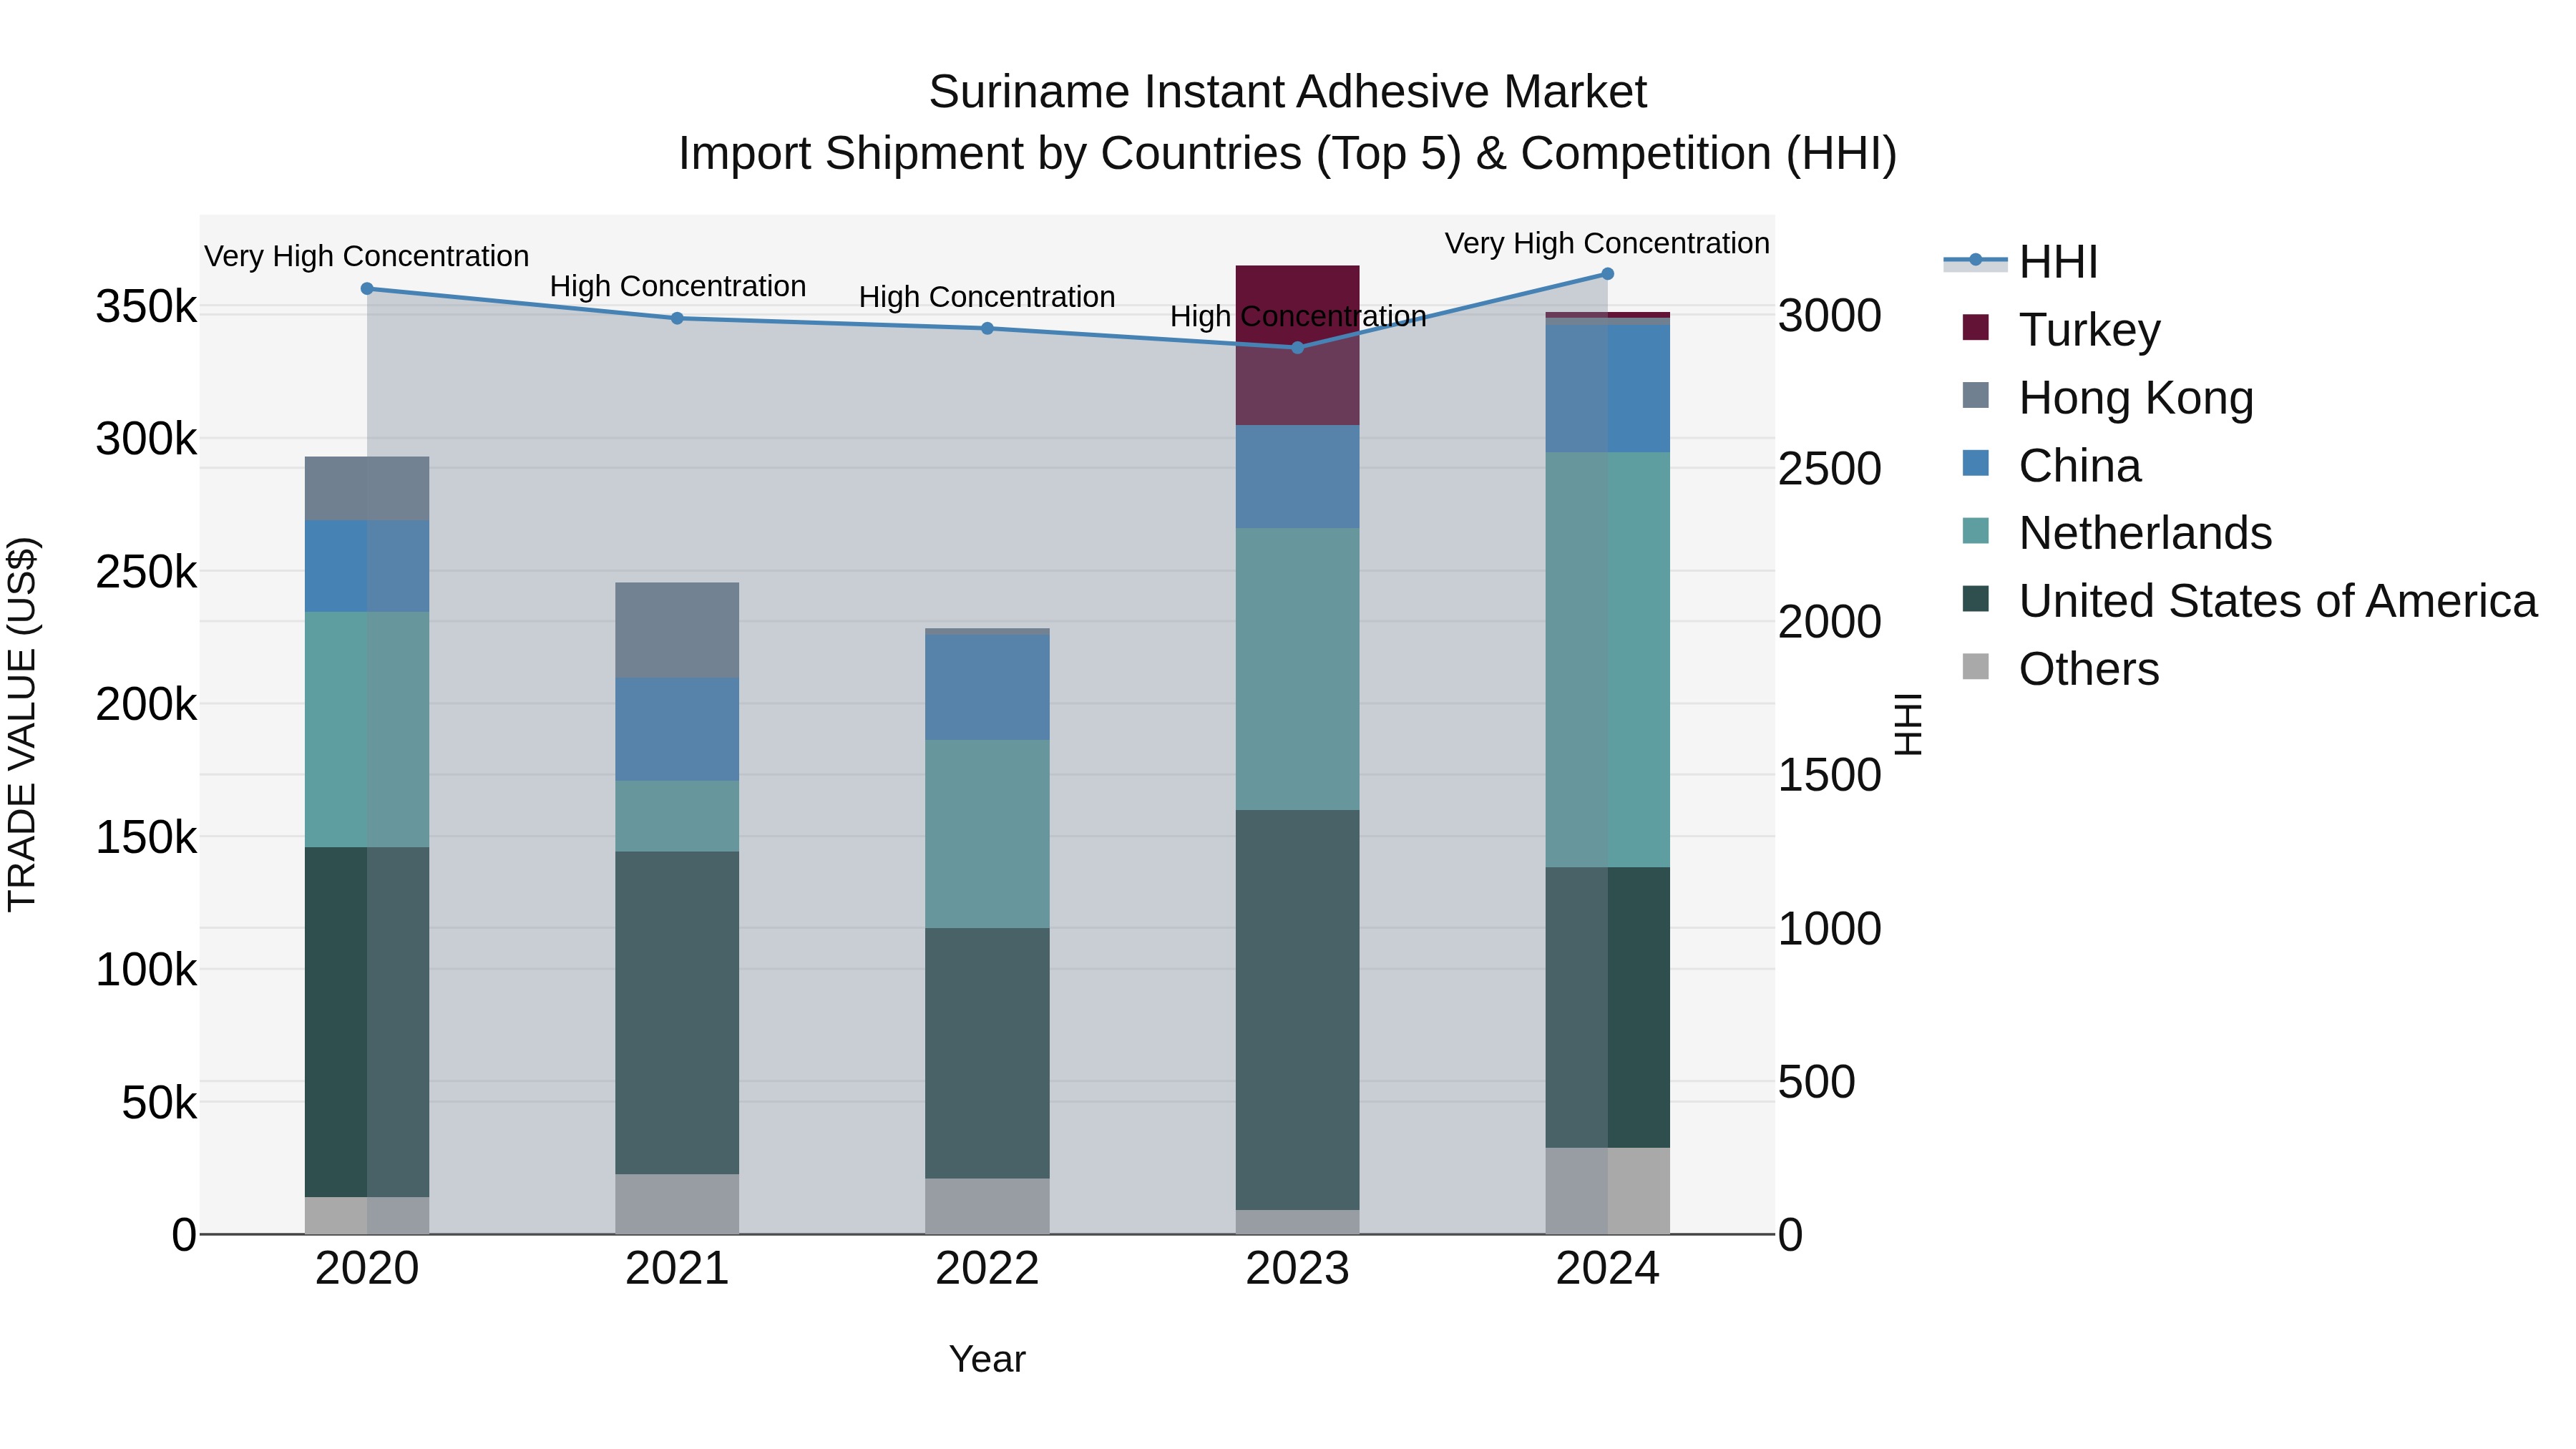Select the 2021 HHI data point

click(677, 318)
